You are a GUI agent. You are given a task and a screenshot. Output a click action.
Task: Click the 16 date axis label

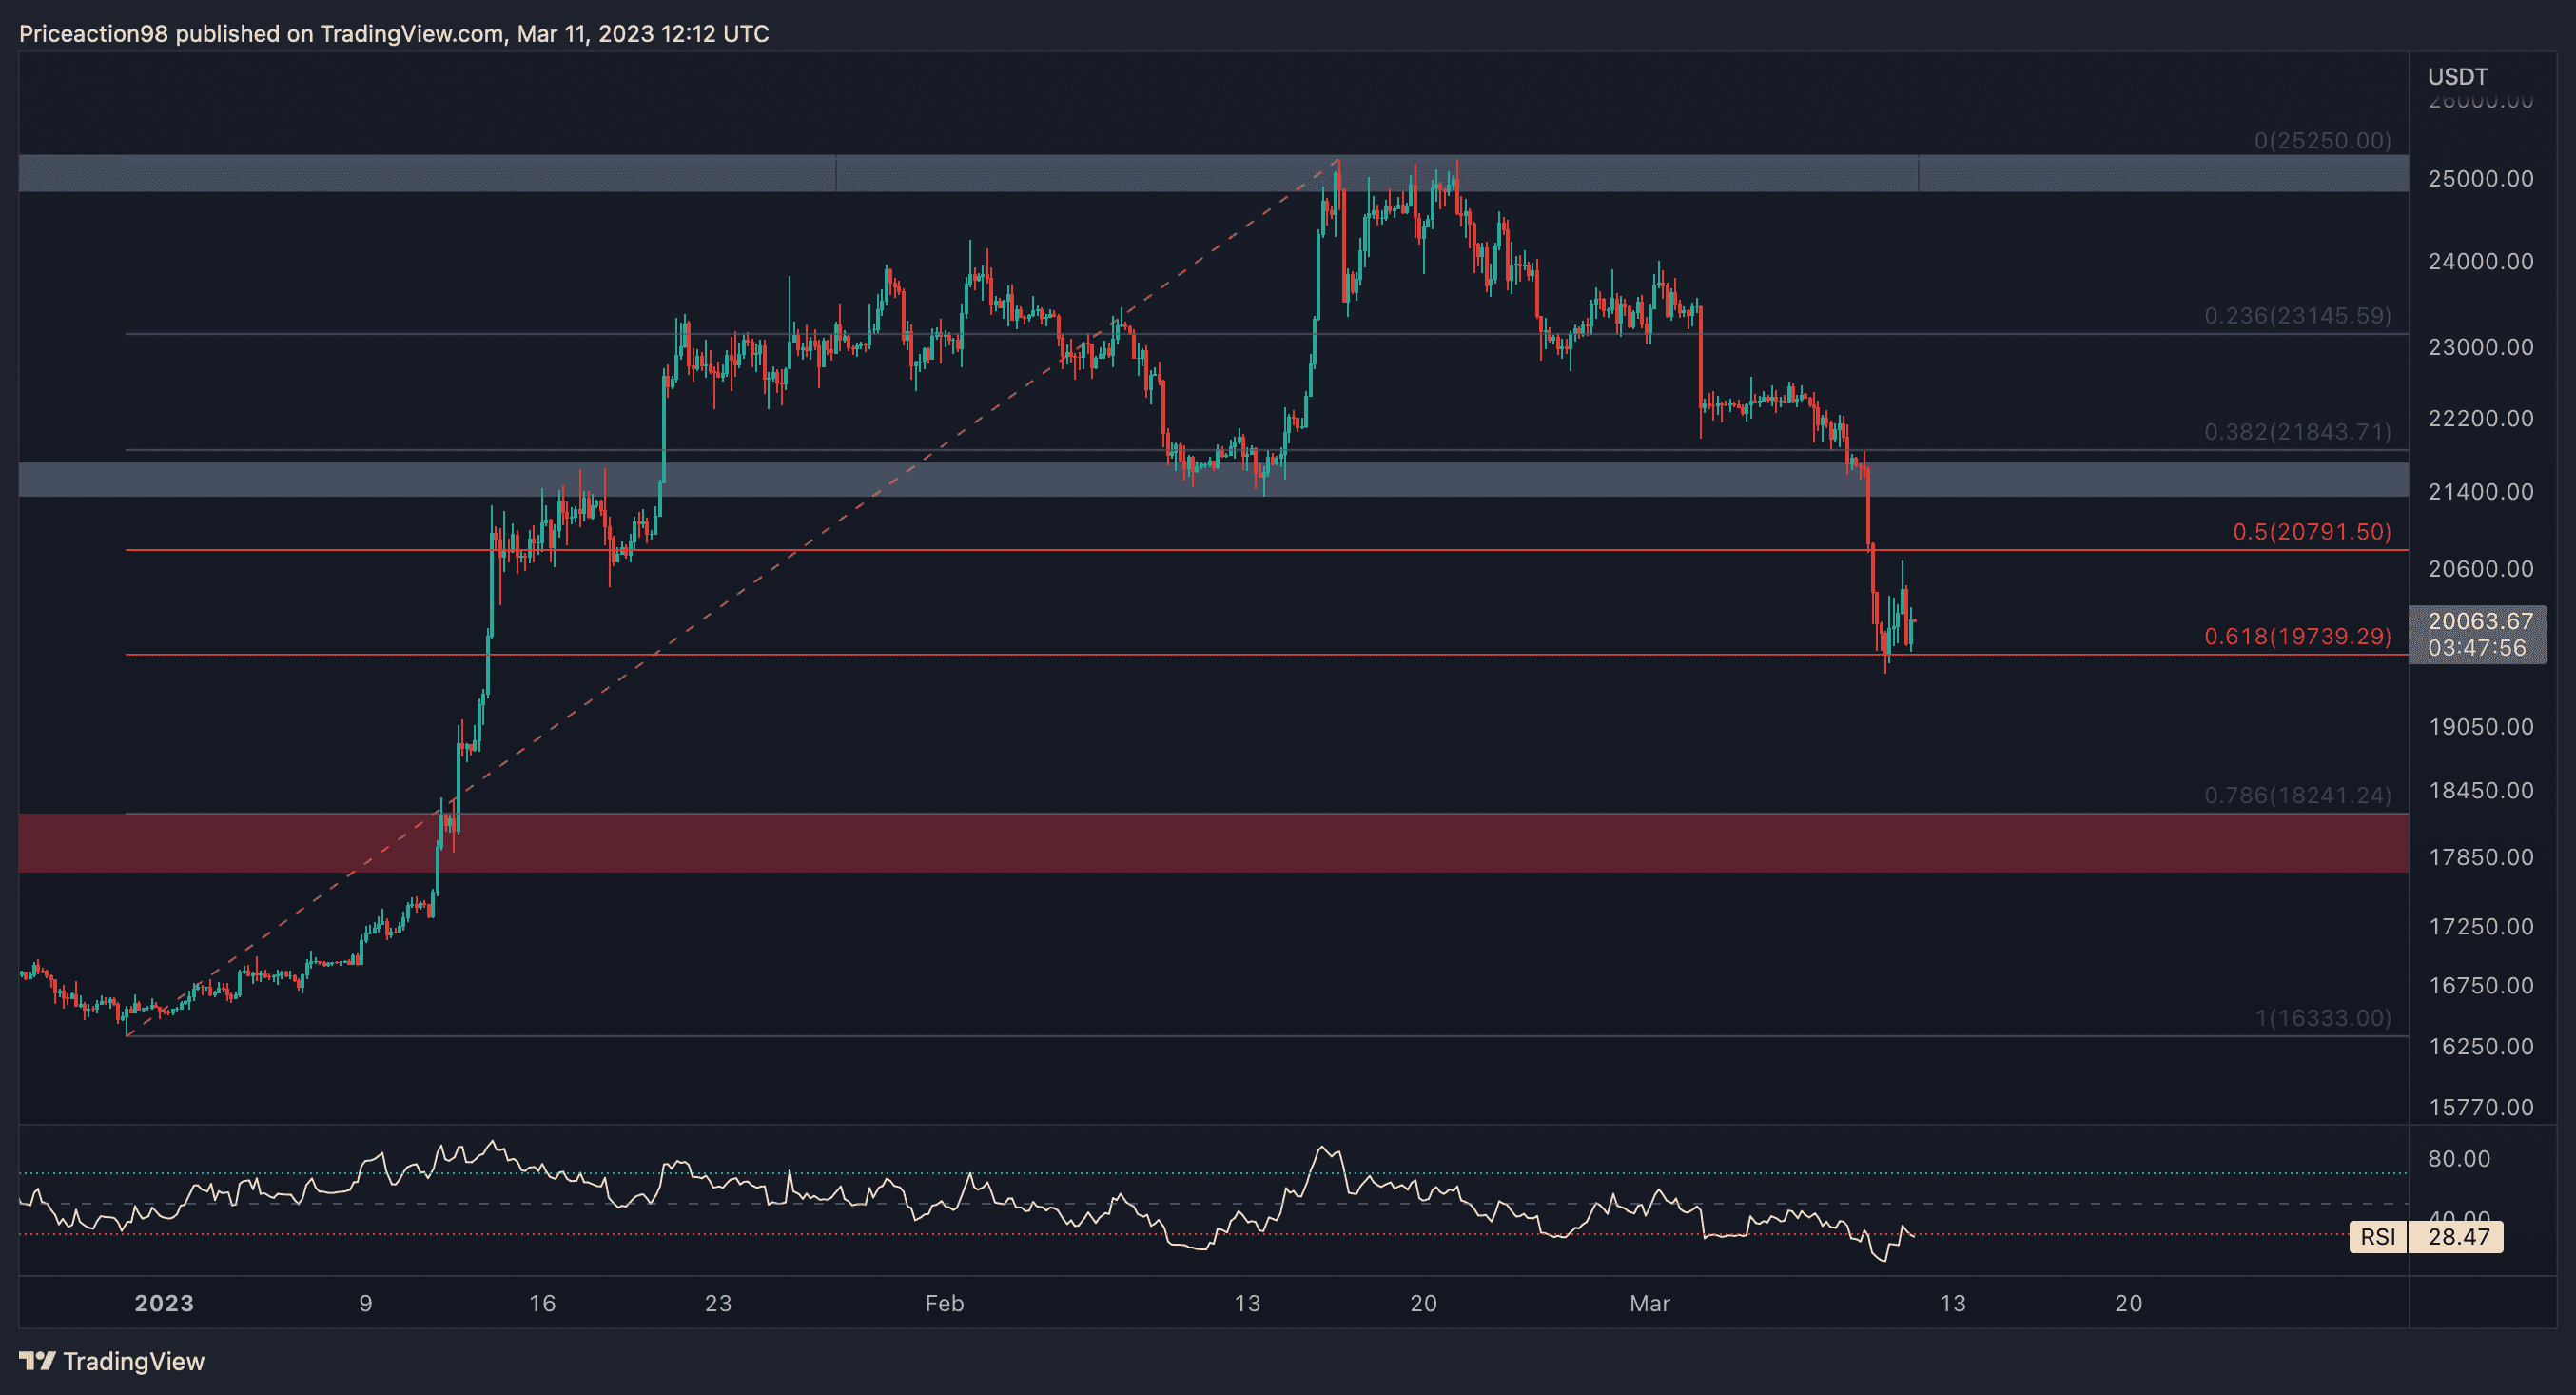542,1303
